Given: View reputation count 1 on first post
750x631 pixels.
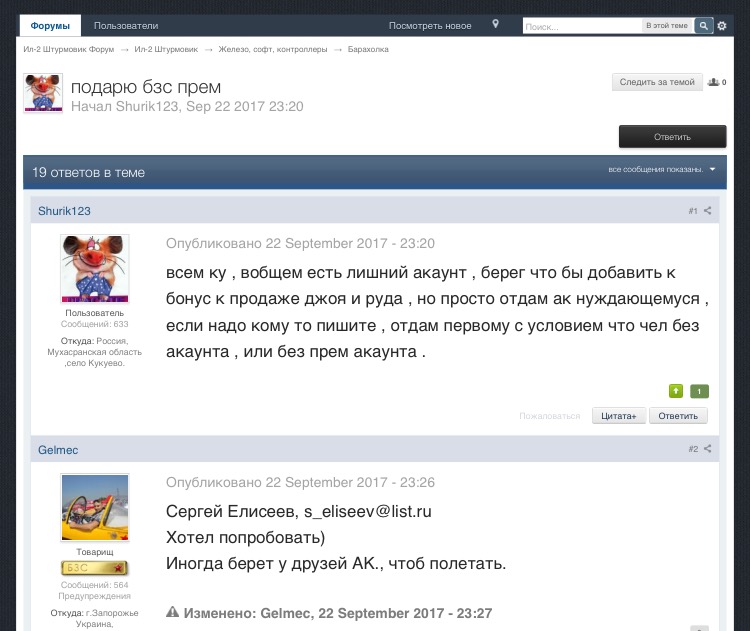Looking at the screenshot, I should pos(699,391).
